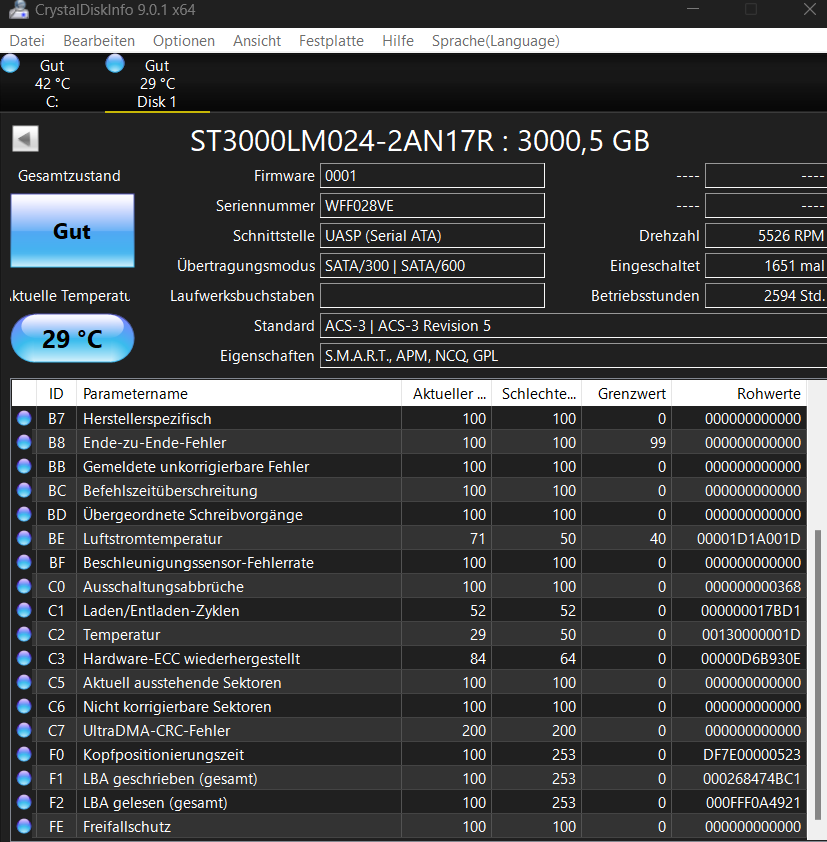
Task: Click the Grenzwert column header
Action: click(x=627, y=394)
